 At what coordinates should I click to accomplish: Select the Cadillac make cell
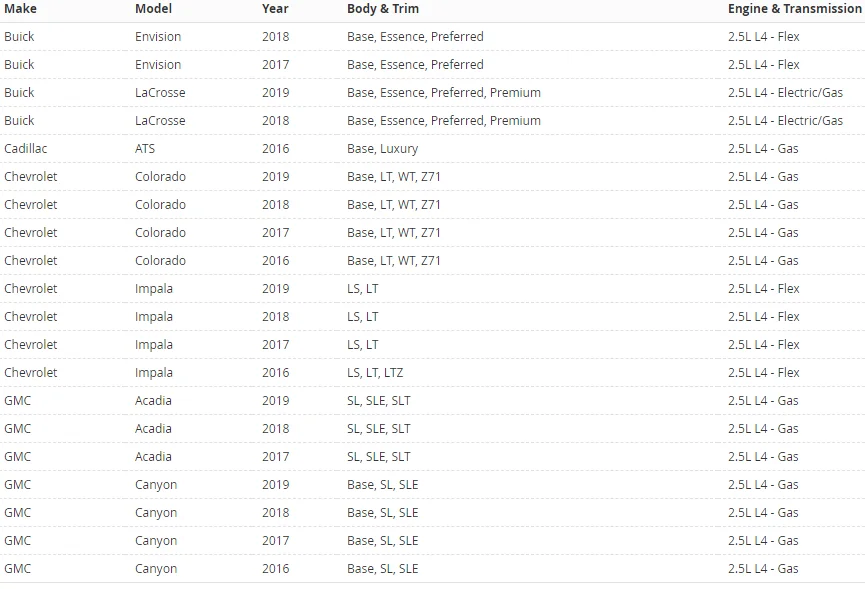click(x=26, y=149)
